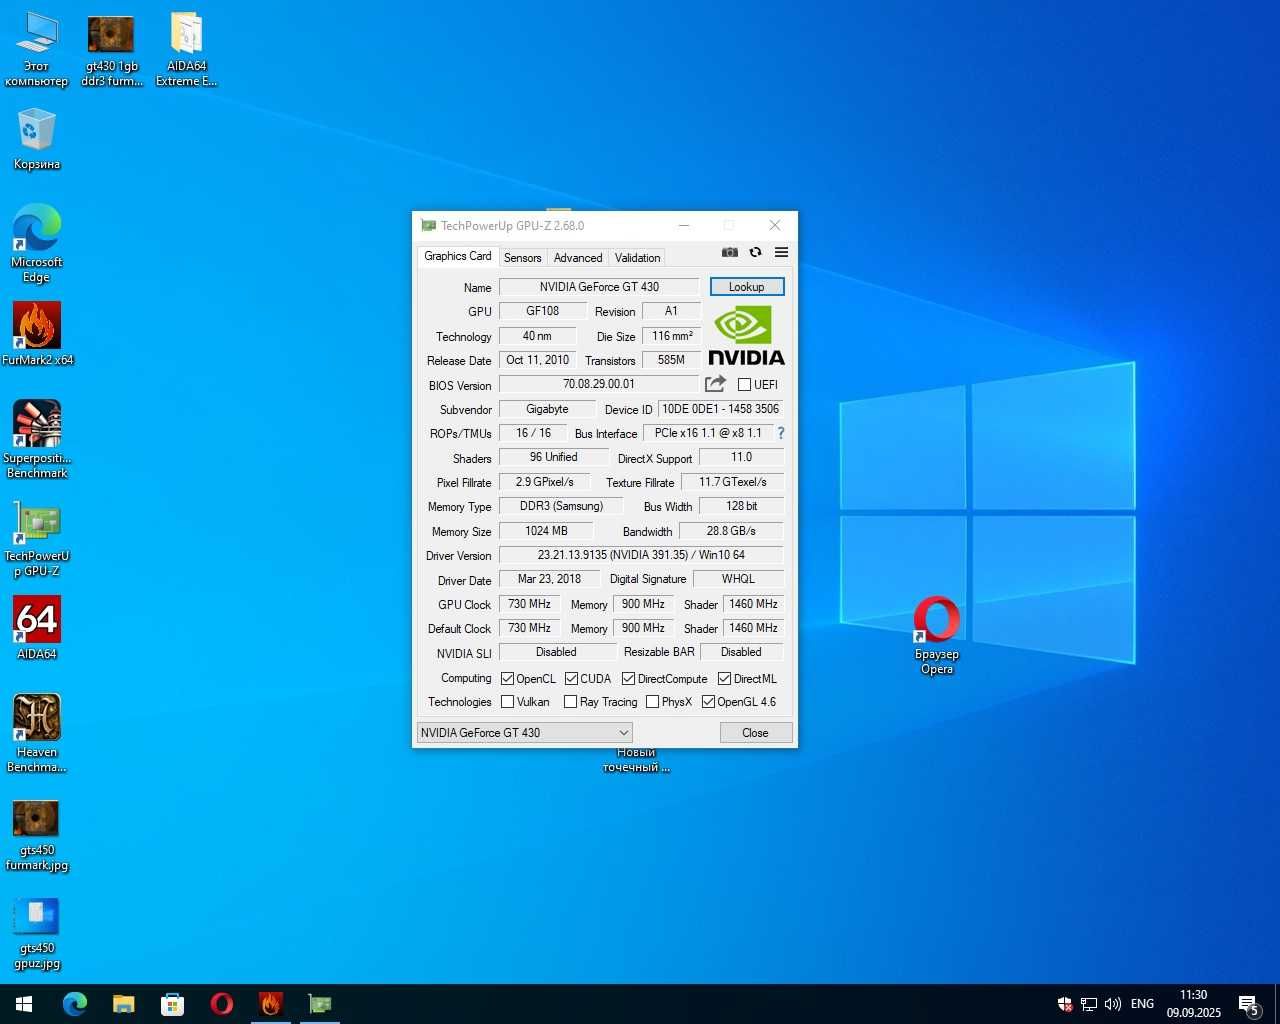Click the Memory Type value DDR3 (Samsung)
This screenshot has height=1024, width=1280.
coord(561,506)
